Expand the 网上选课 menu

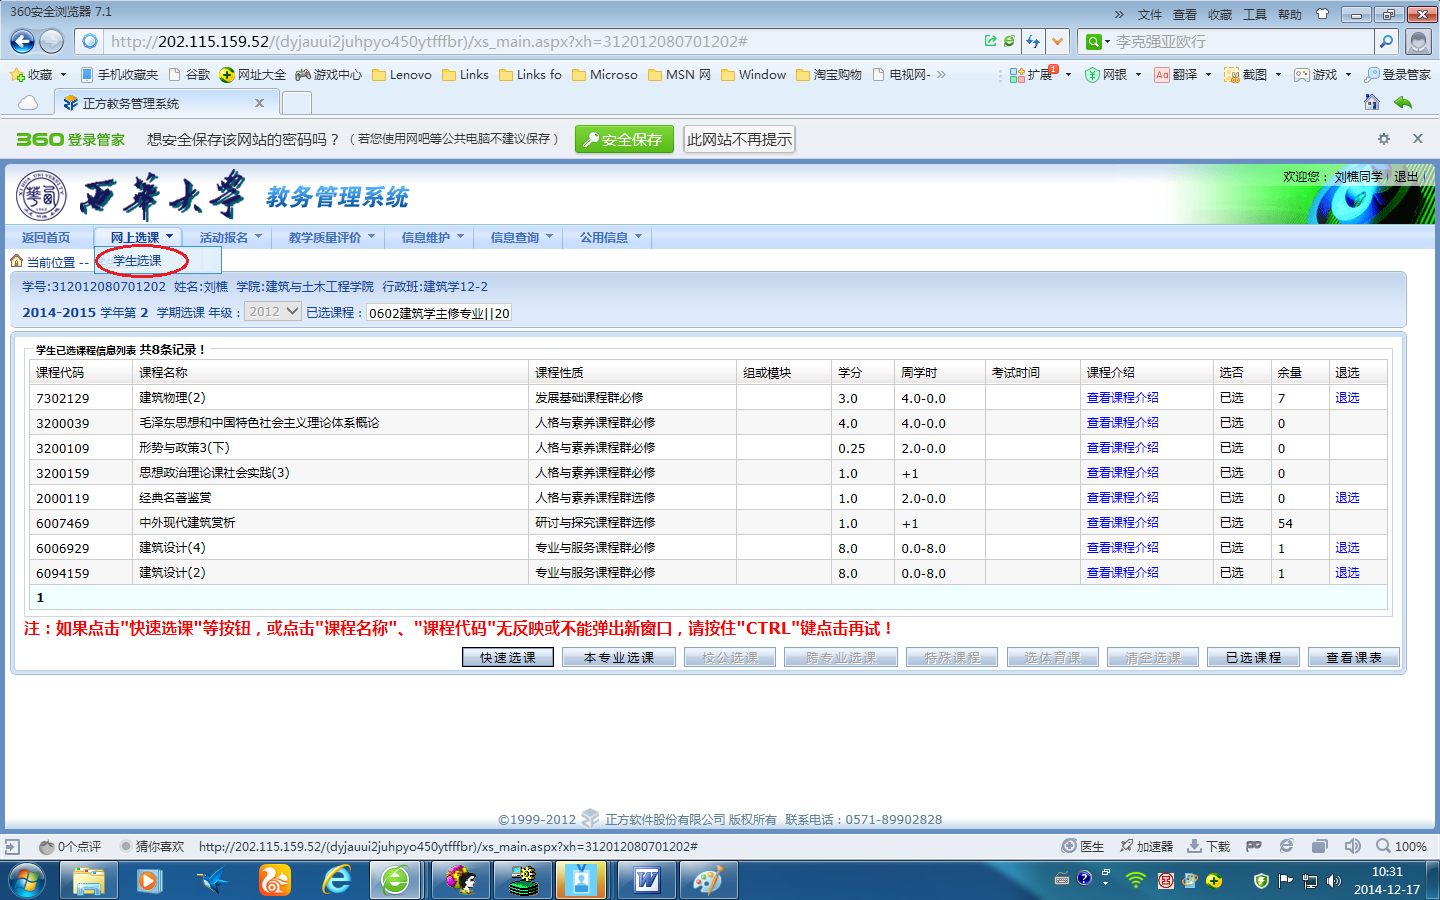(141, 237)
